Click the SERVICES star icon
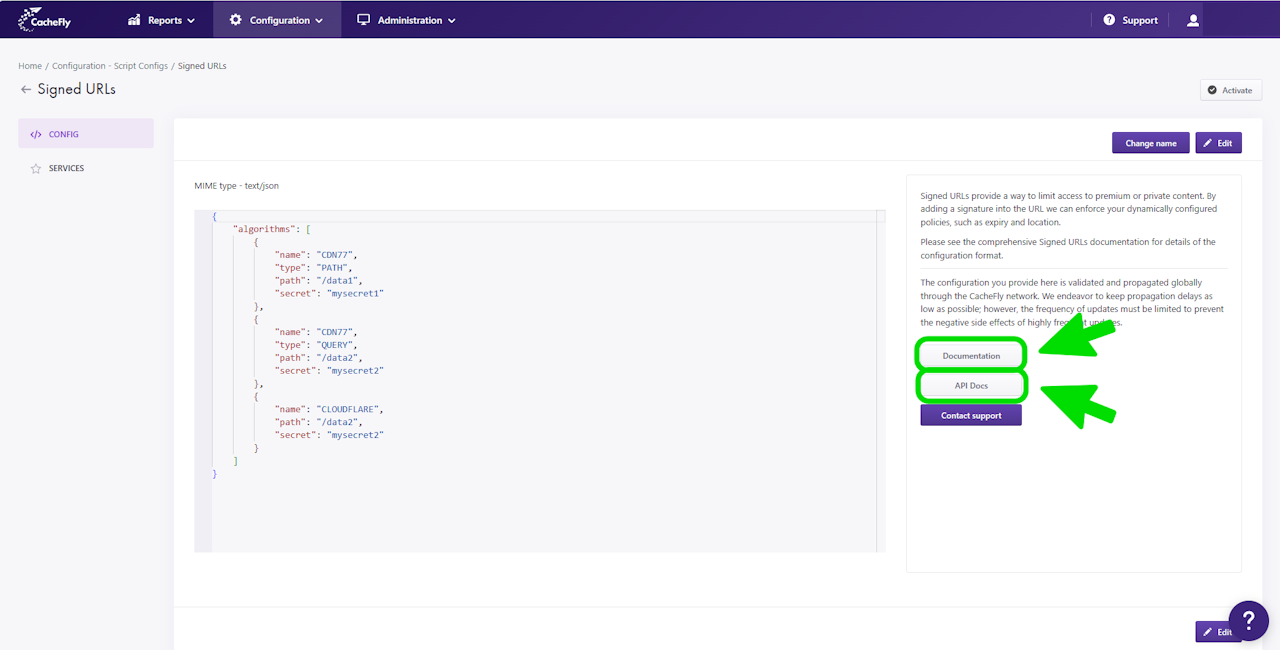 pos(36,168)
